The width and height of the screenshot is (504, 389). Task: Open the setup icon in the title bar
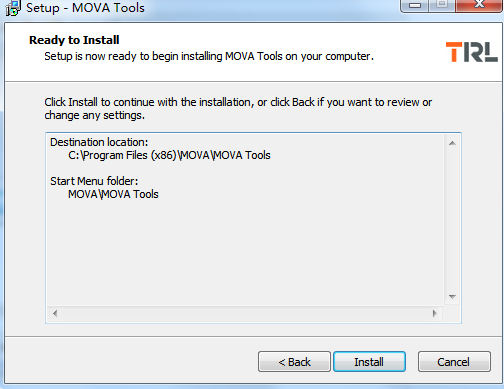(13, 8)
